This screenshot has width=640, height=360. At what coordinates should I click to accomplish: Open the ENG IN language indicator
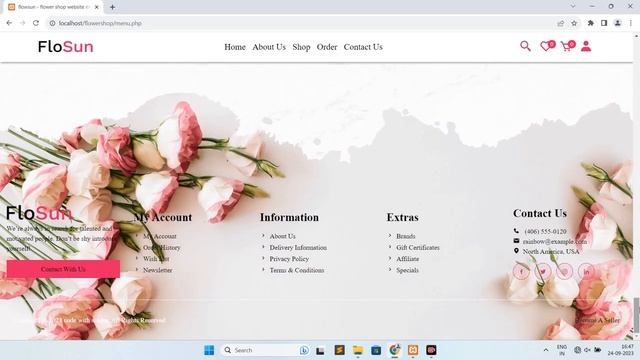(562, 350)
